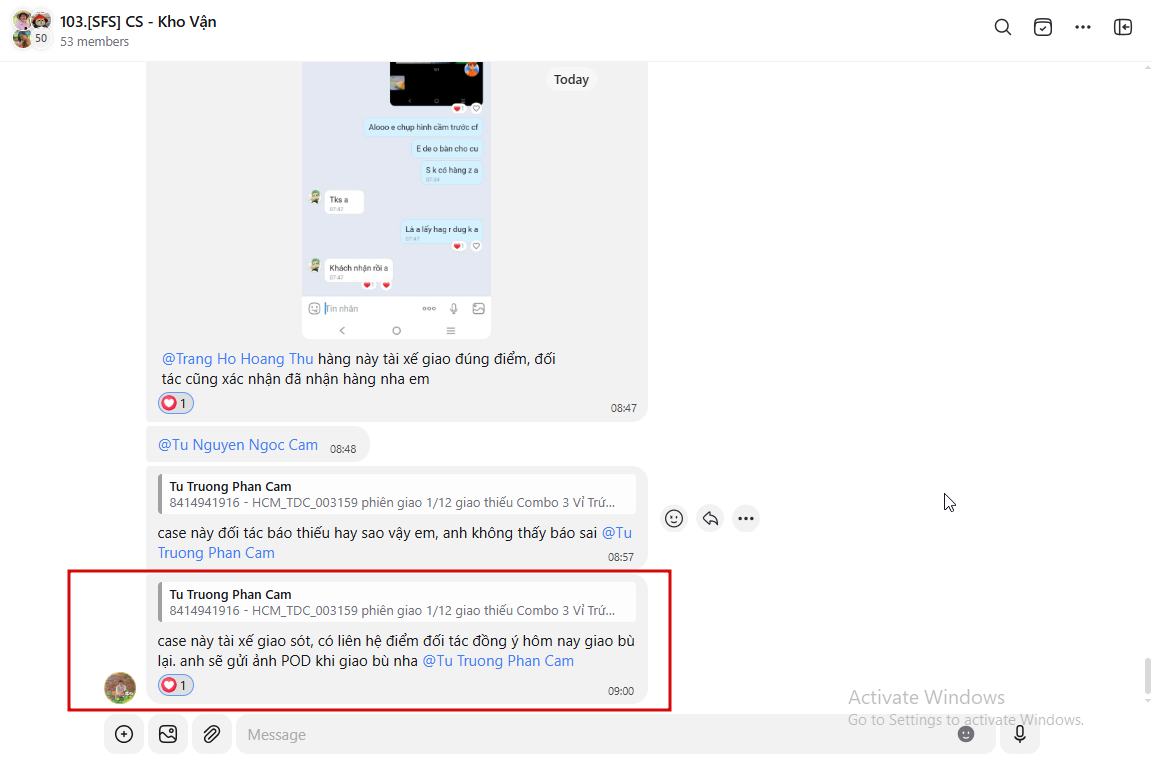This screenshot has width=1153, height=768.
Task: Jump to quoted message in the 08:57 reply
Action: pyautogui.click(x=397, y=494)
